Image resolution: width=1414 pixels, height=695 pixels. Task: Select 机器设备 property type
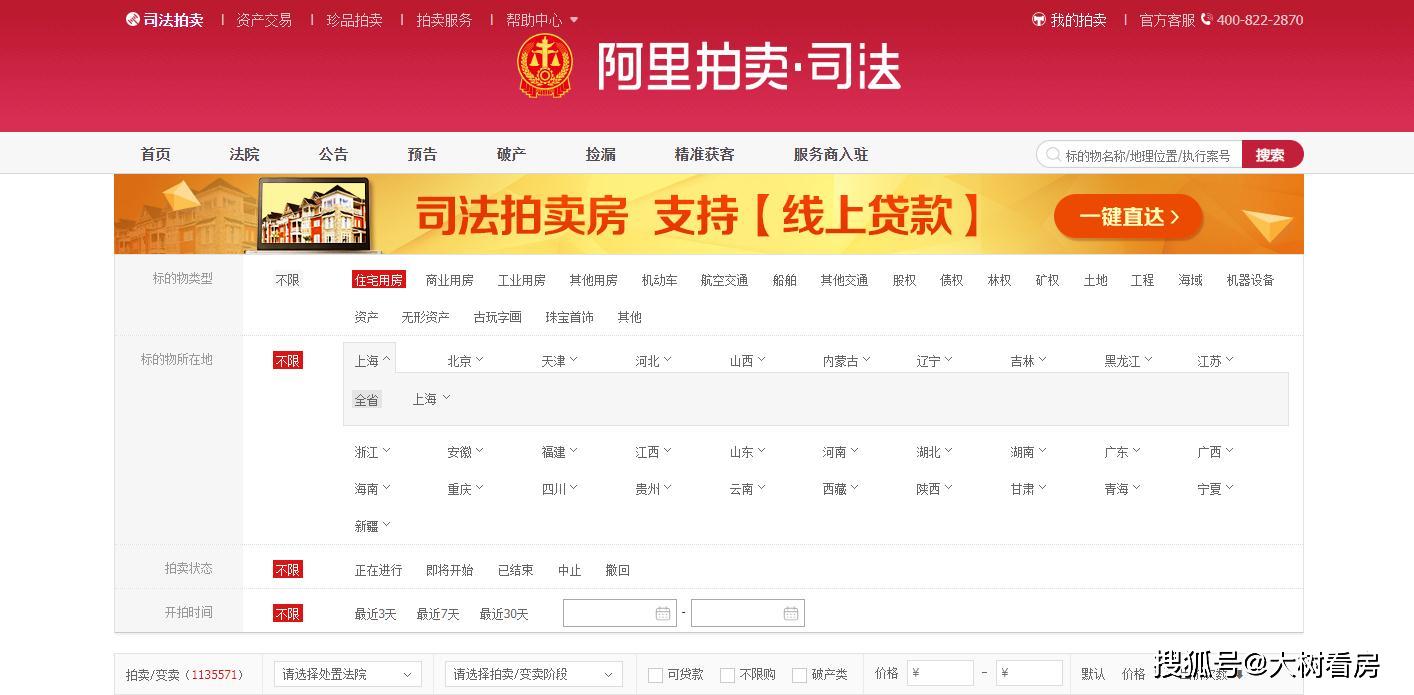[x=1250, y=280]
